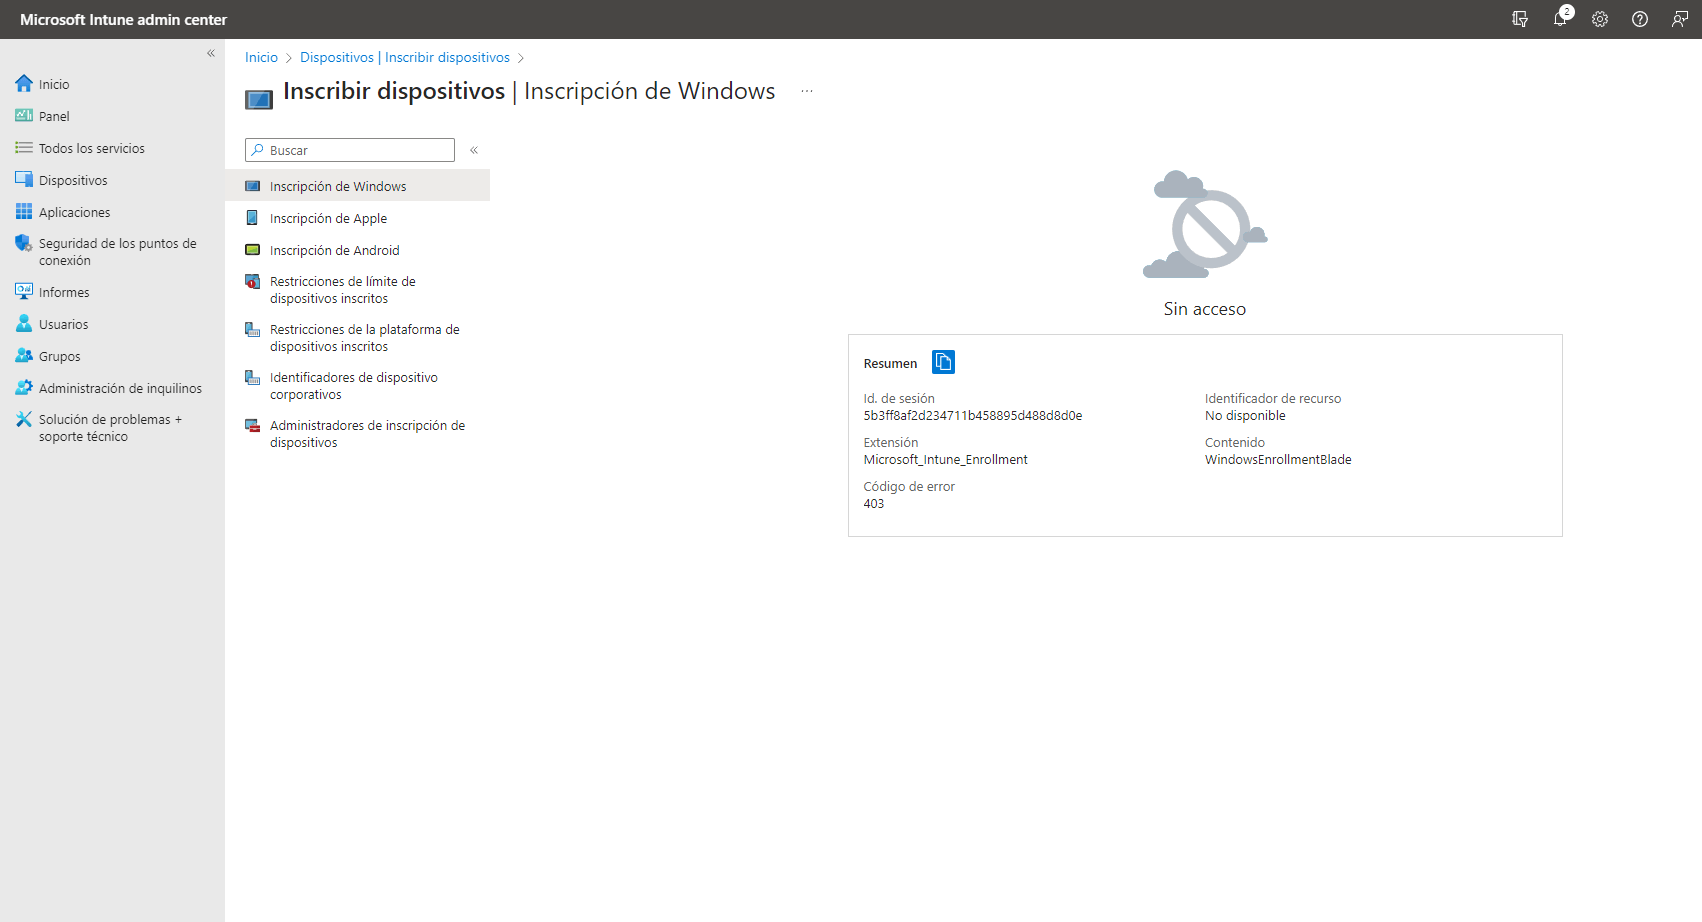Open the Grupos people icon

tap(24, 356)
